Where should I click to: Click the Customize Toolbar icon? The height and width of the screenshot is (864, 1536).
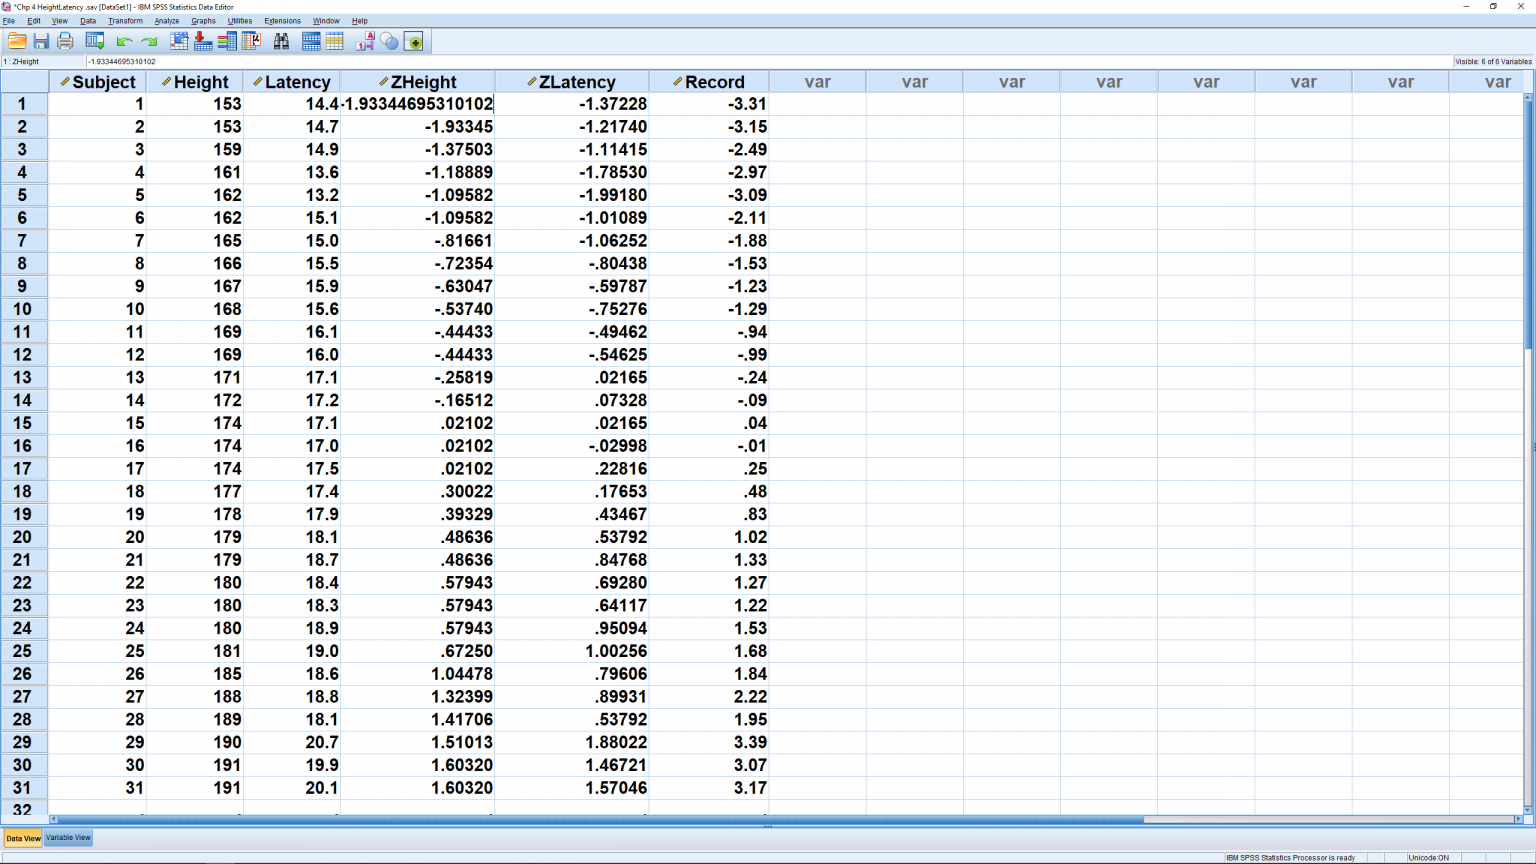[413, 41]
